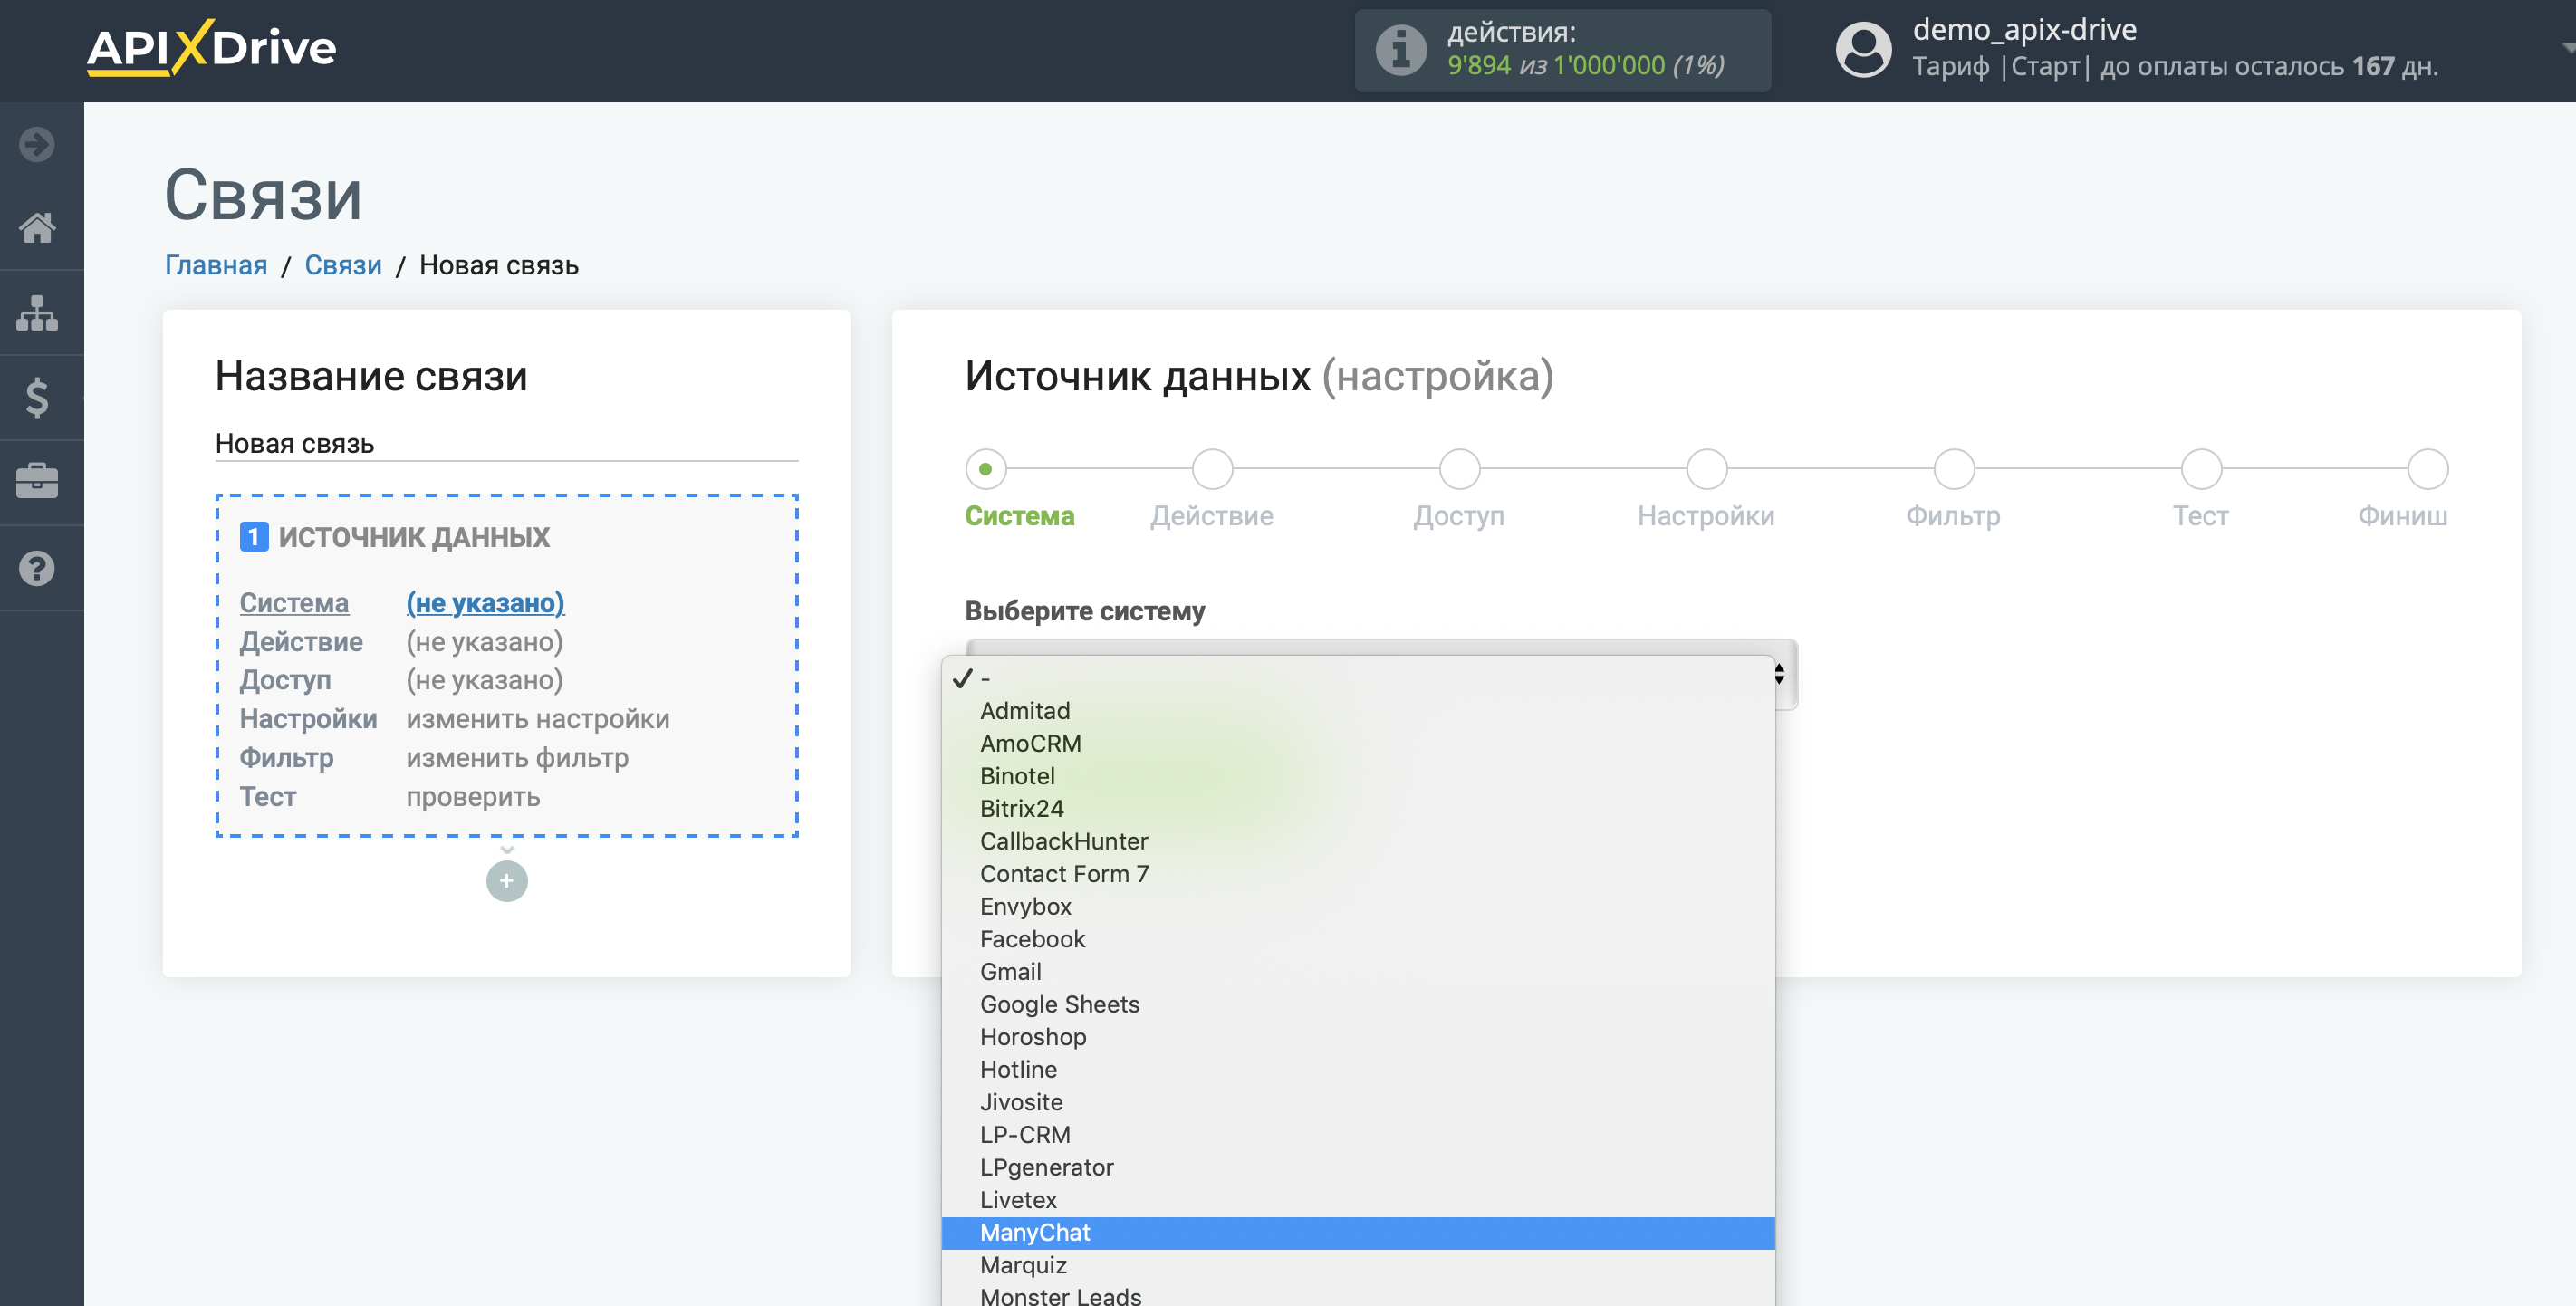Select the Фильтр step circle

[x=1954, y=469]
